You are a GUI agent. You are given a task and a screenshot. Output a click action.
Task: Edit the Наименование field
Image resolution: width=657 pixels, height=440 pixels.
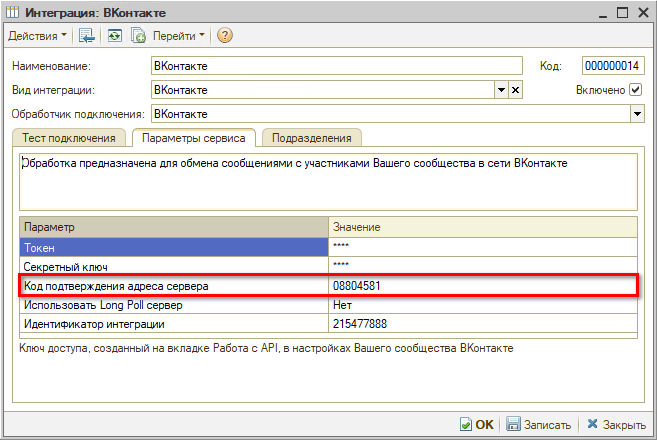pyautogui.click(x=337, y=66)
